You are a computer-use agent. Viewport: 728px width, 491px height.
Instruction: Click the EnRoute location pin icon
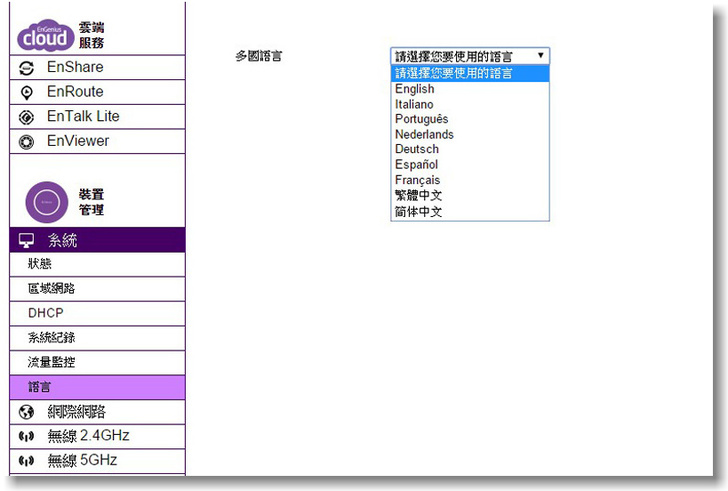click(26, 92)
